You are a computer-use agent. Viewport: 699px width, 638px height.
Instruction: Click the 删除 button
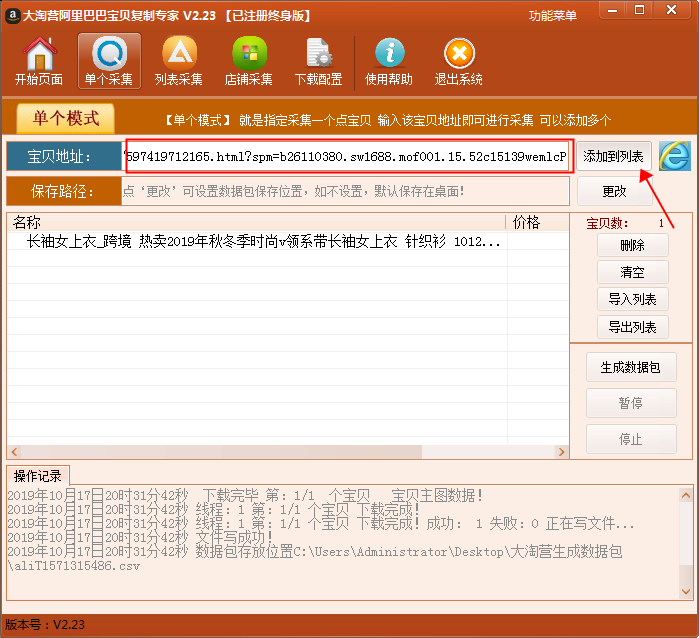click(633, 245)
